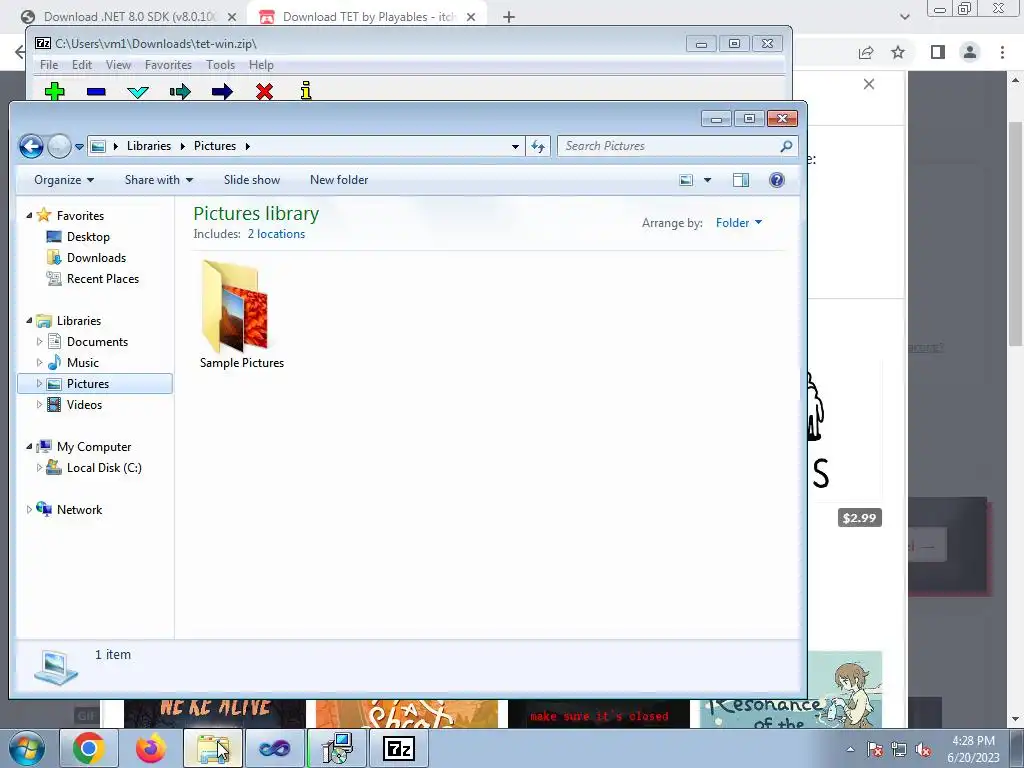Open the 2 locations link
1024x768 pixels.
(276, 234)
